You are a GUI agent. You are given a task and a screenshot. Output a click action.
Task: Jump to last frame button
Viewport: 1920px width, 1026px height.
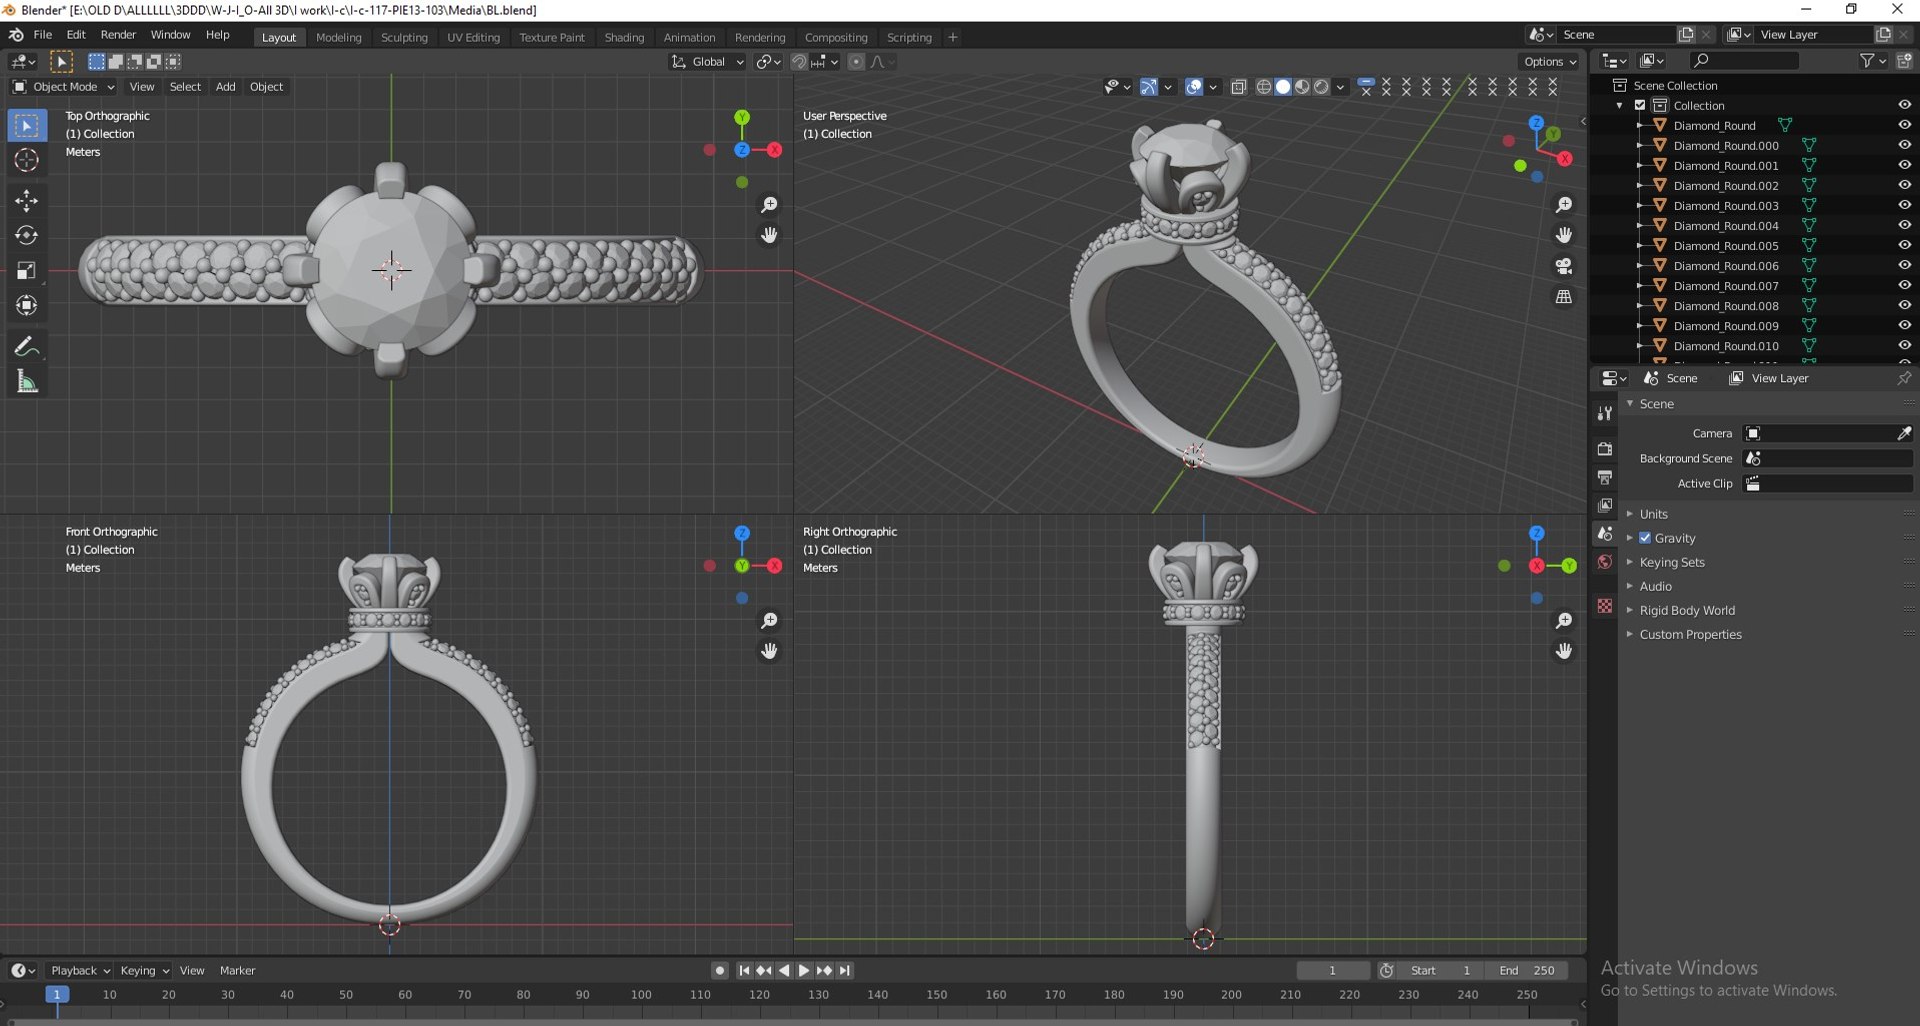845,970
